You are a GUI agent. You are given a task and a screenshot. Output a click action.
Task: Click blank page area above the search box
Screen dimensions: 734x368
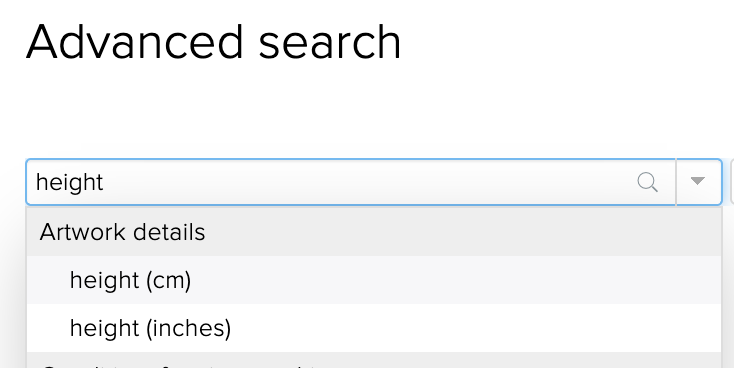click(x=365, y=112)
